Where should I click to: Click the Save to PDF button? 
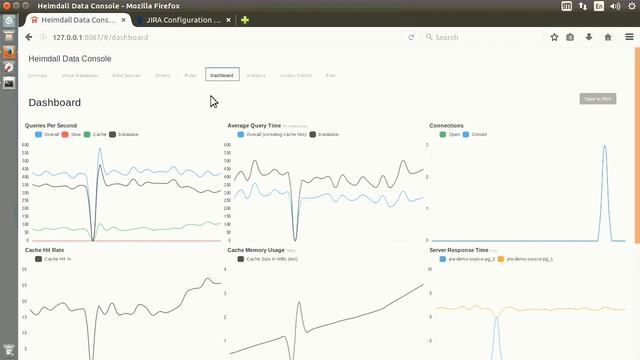598,99
